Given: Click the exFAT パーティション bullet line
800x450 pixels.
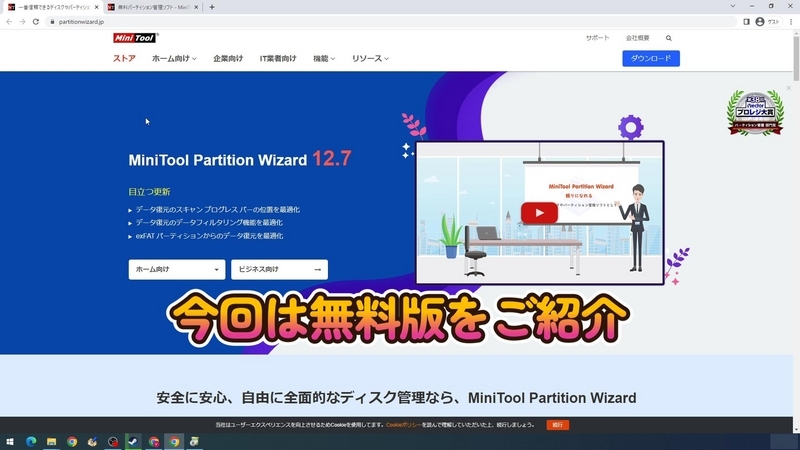Looking at the screenshot, I should pyautogui.click(x=209, y=236).
